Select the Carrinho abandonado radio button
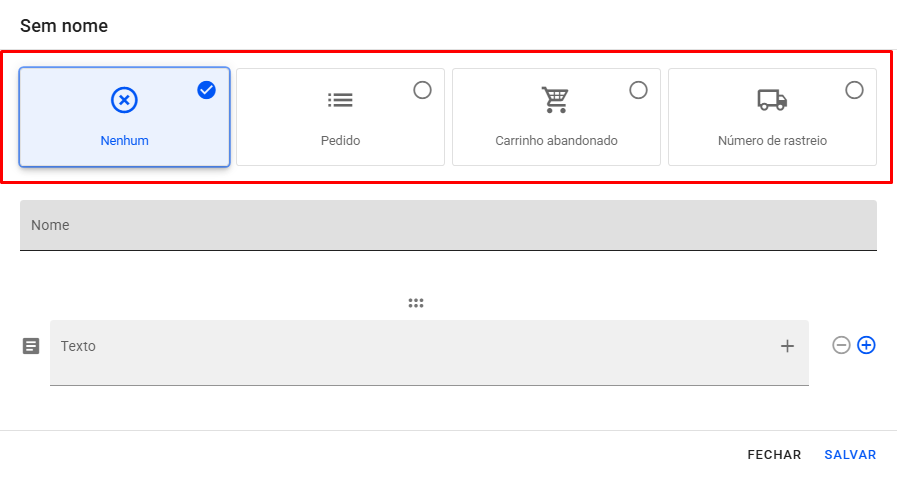This screenshot has width=897, height=477. point(638,90)
